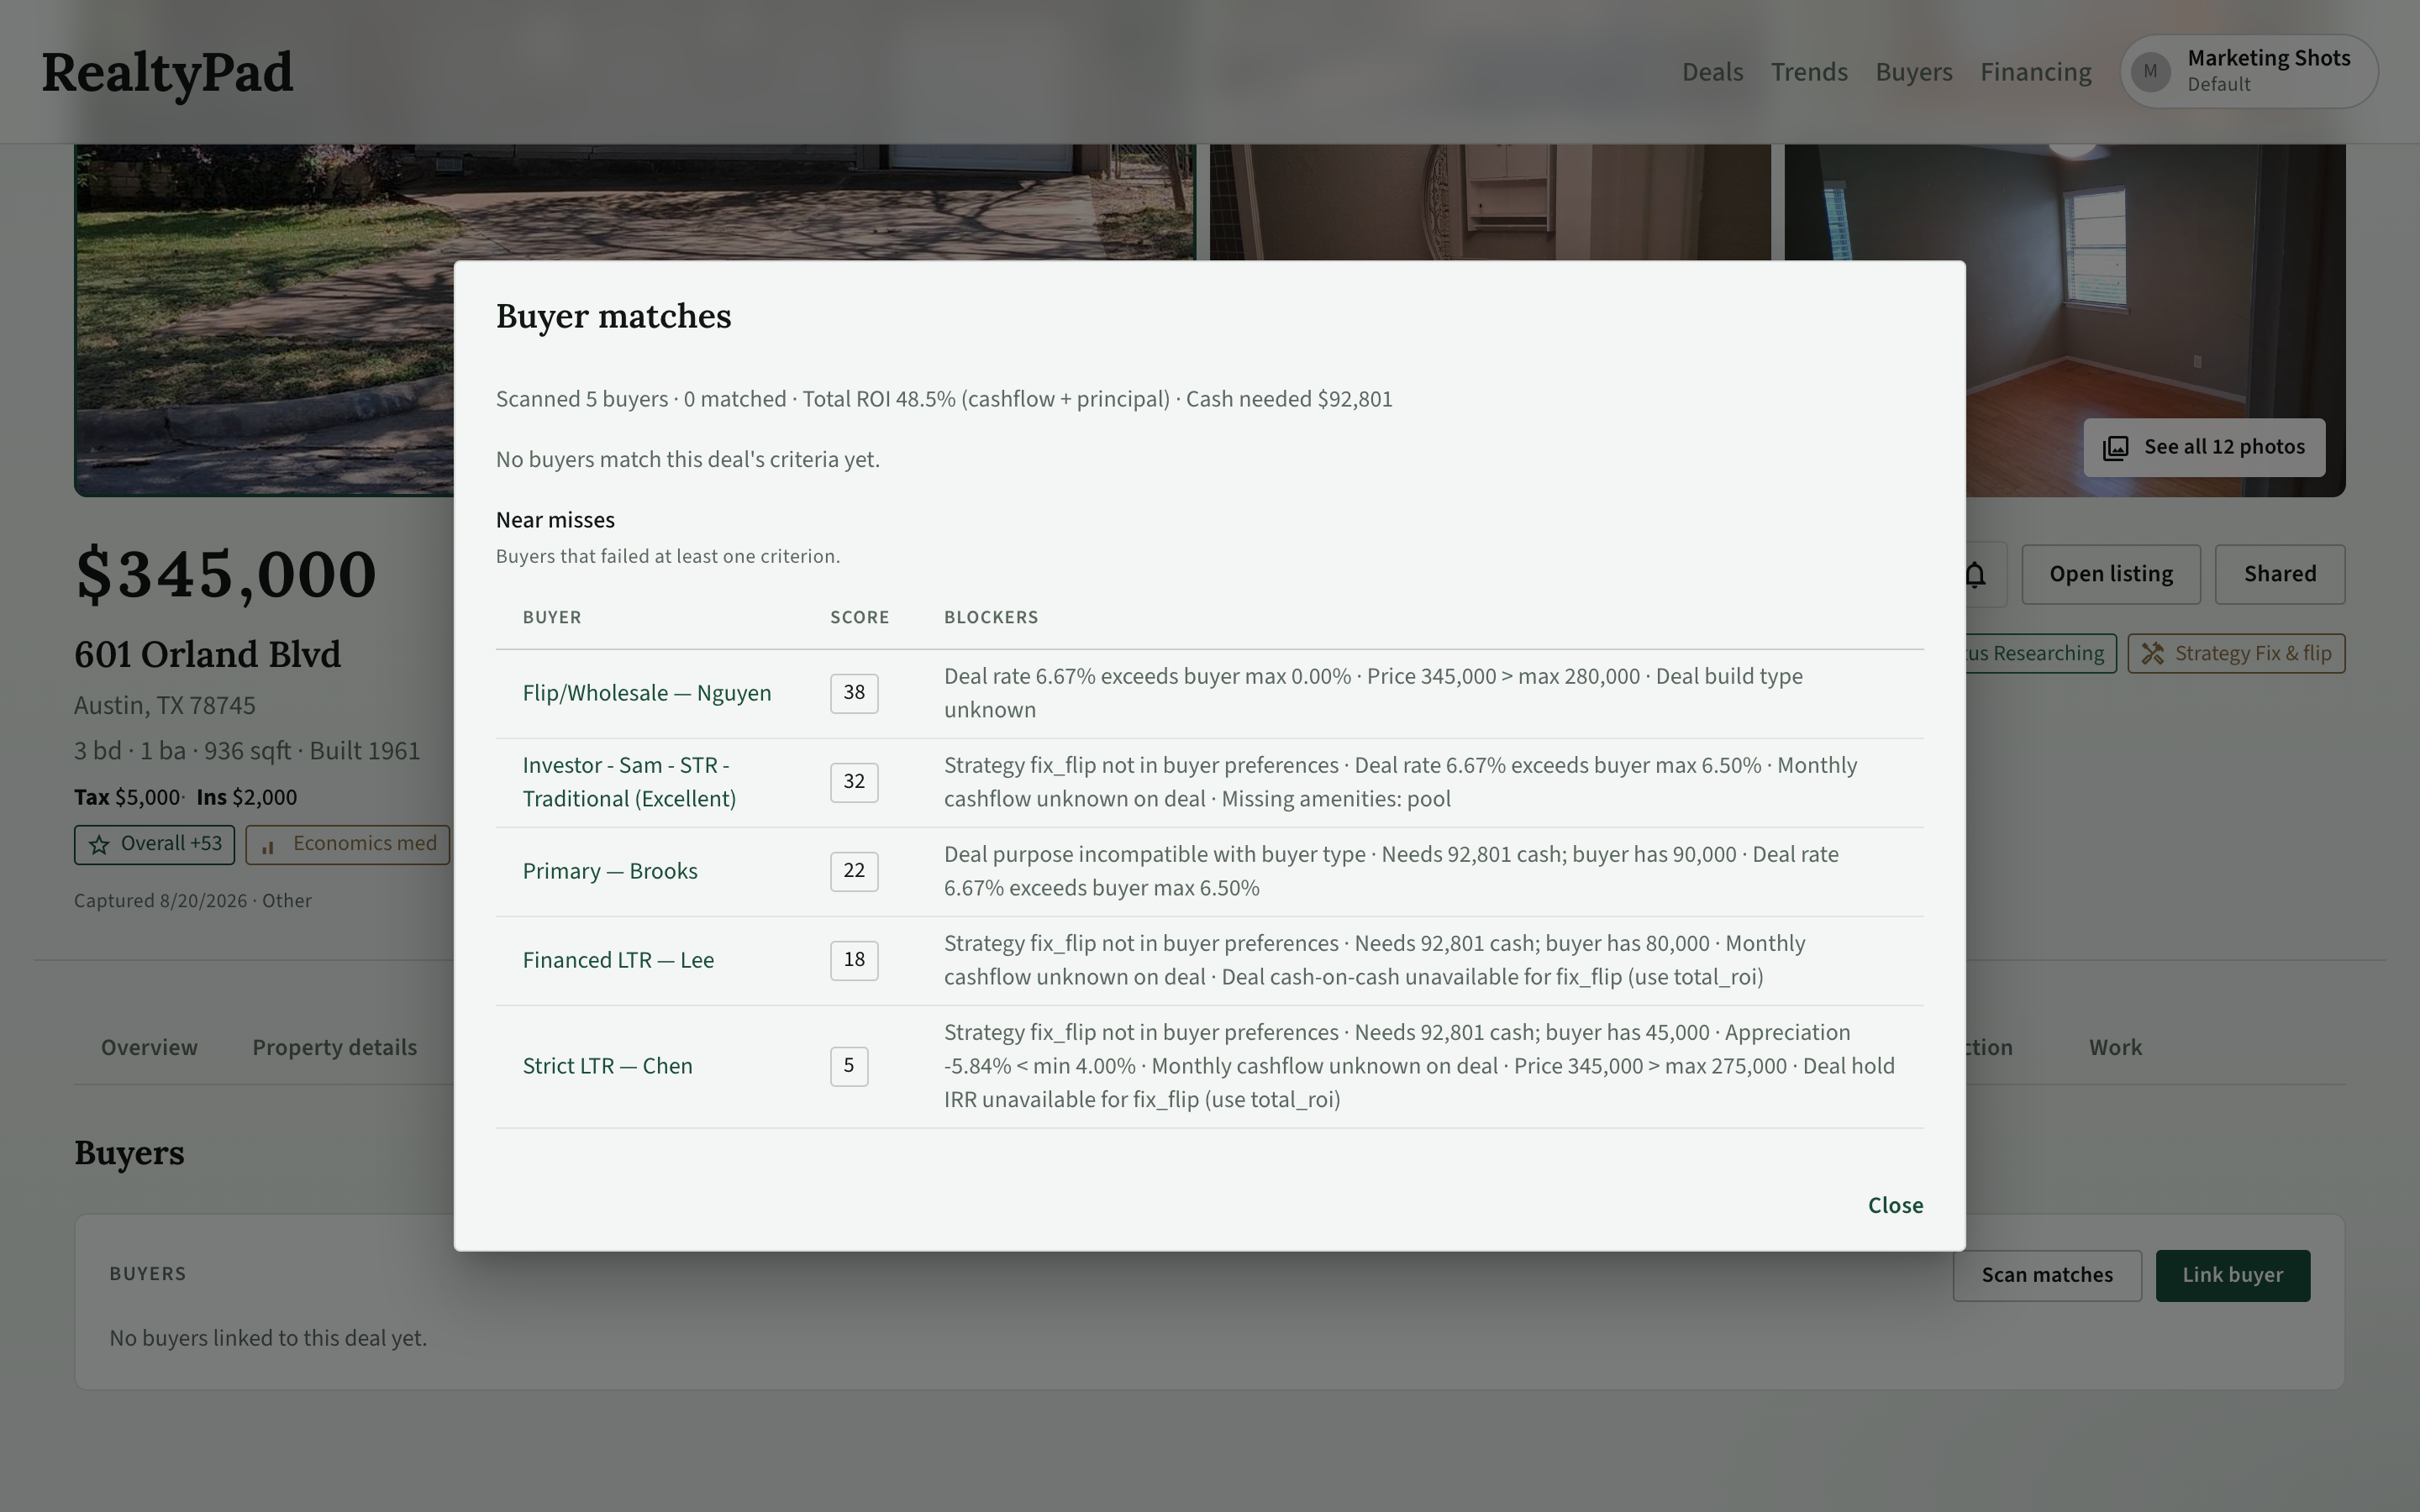Click the tools icon in the Strategy Fix & flip badge
Viewport: 2420px width, 1512px height.
2153,654
